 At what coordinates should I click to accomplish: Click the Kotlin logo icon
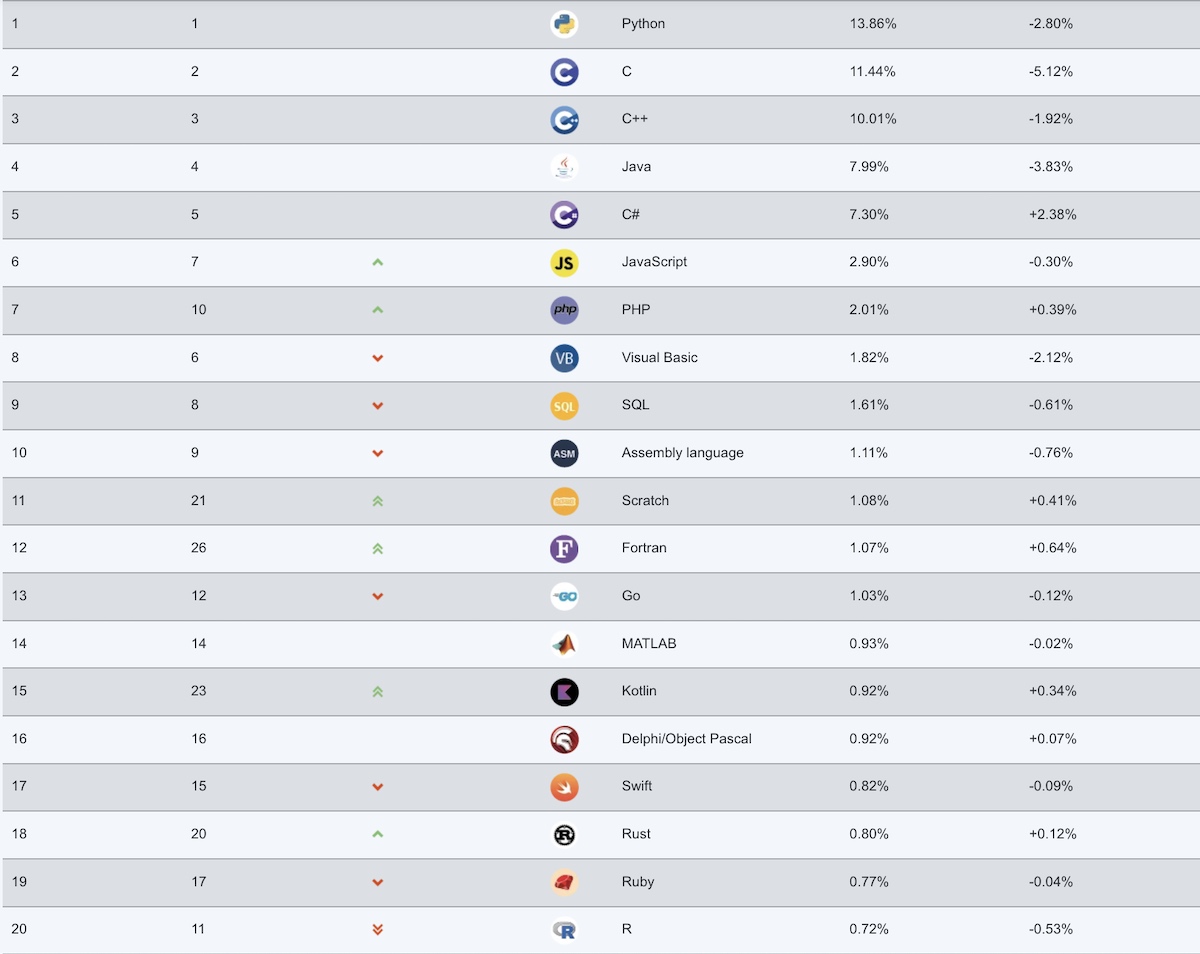point(564,691)
